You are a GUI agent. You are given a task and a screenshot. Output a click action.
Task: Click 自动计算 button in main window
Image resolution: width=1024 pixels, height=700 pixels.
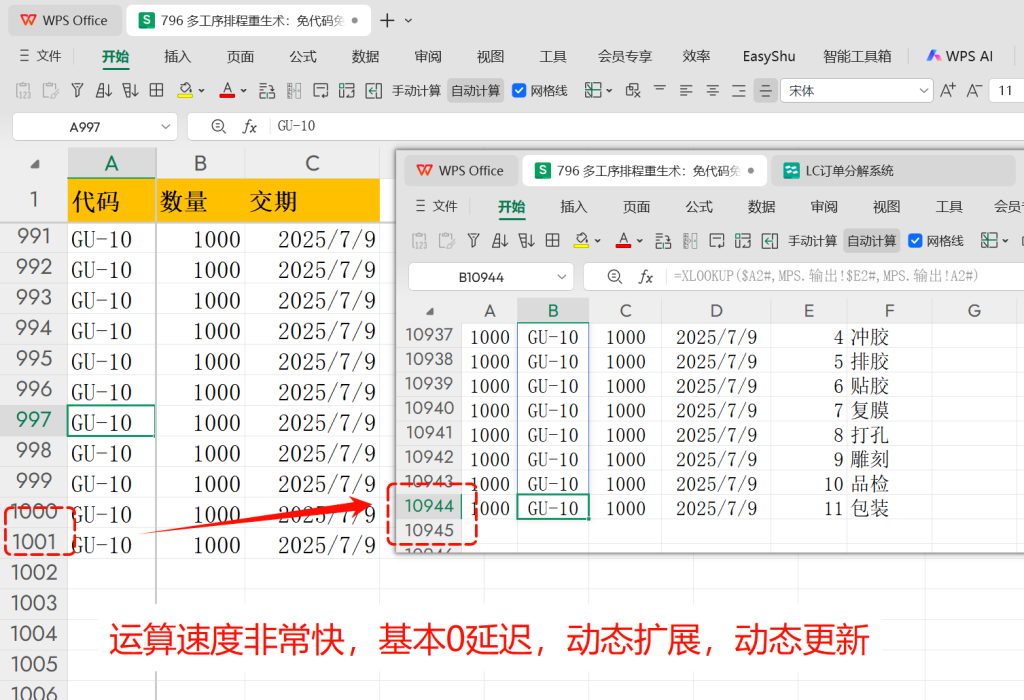[x=475, y=91]
